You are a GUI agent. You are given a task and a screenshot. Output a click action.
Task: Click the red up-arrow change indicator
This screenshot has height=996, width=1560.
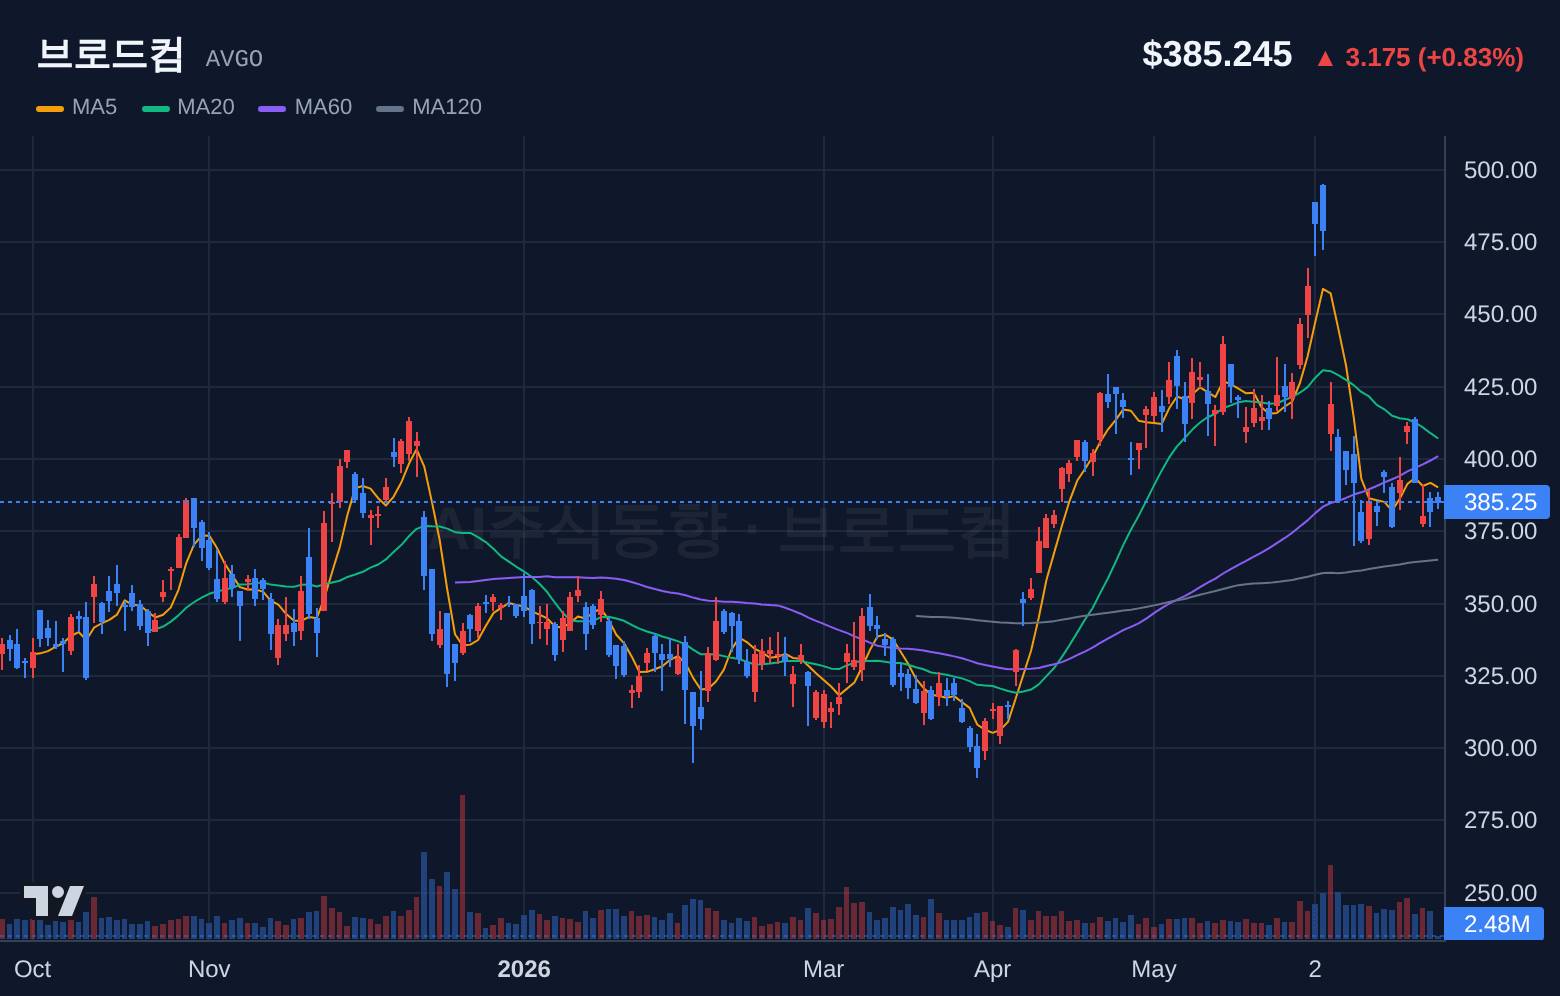(x=1325, y=59)
